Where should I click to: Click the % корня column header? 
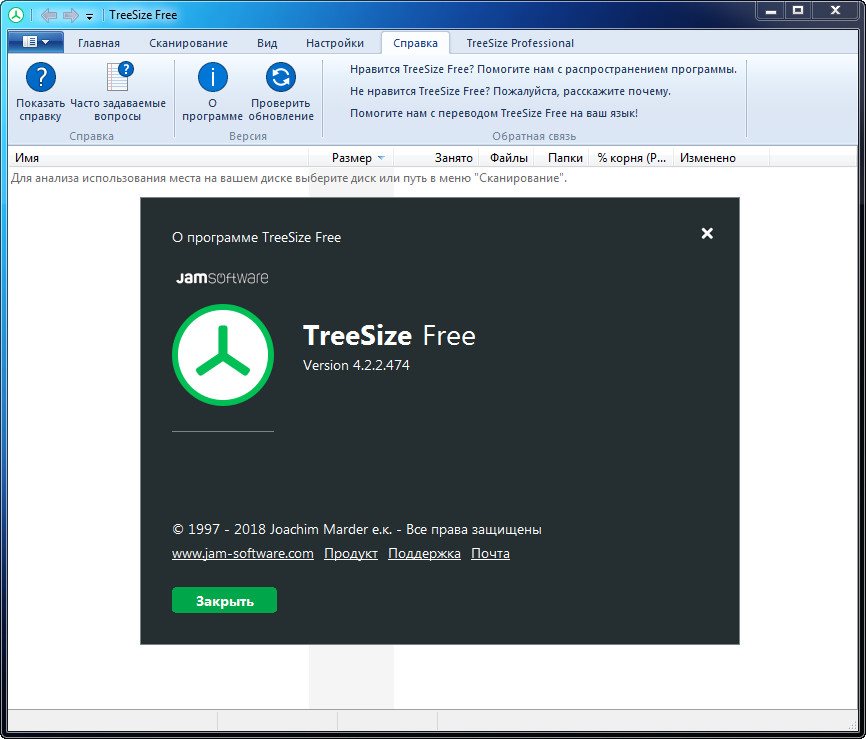pyautogui.click(x=632, y=158)
